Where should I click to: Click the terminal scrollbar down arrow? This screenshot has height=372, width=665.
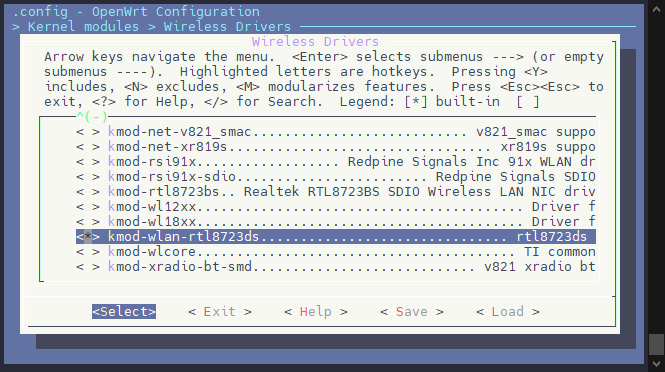click(657, 364)
